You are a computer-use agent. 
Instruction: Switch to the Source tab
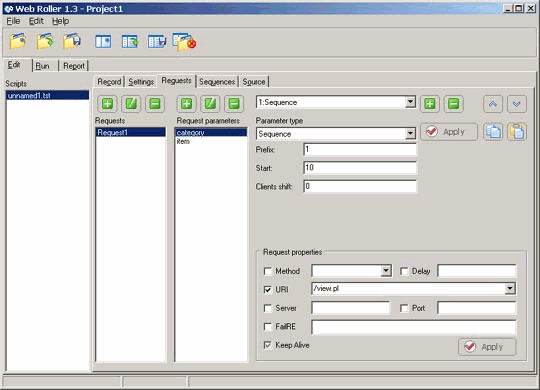tap(254, 82)
